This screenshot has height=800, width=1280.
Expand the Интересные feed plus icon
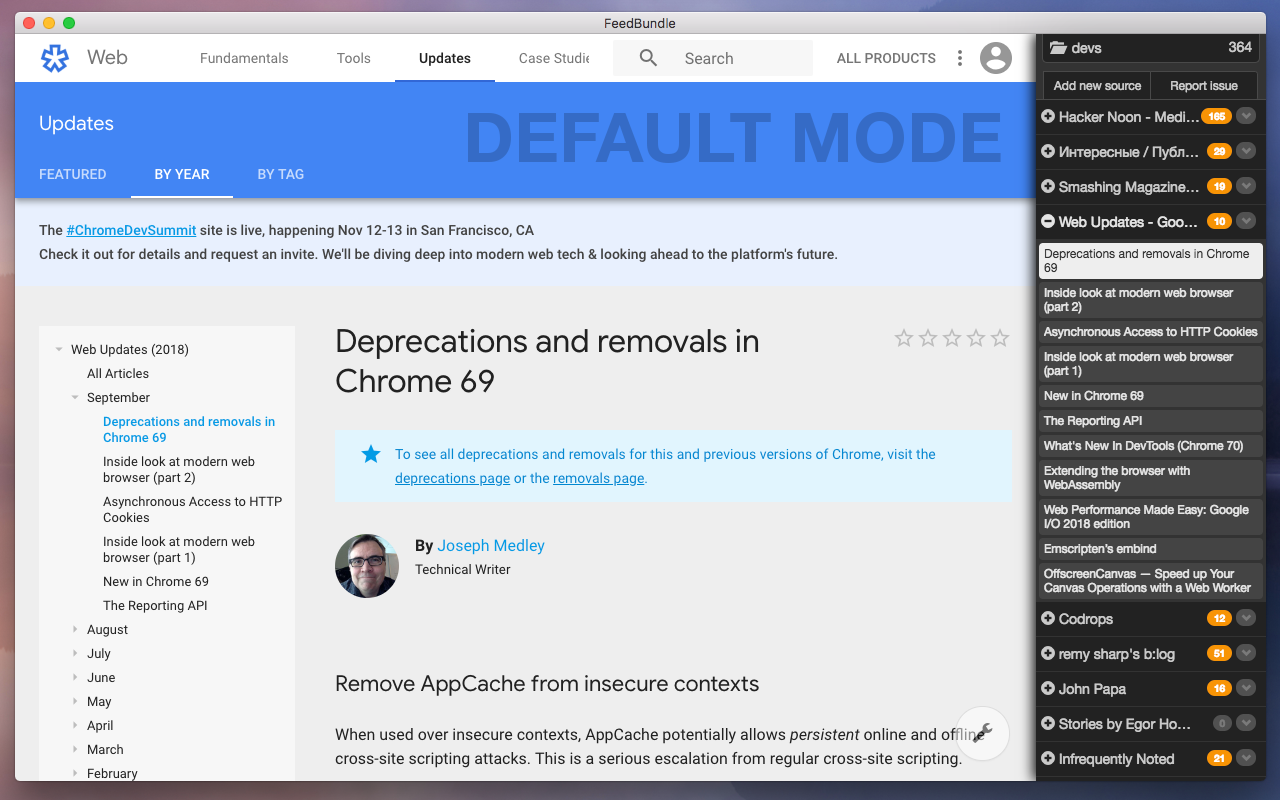(x=1048, y=152)
